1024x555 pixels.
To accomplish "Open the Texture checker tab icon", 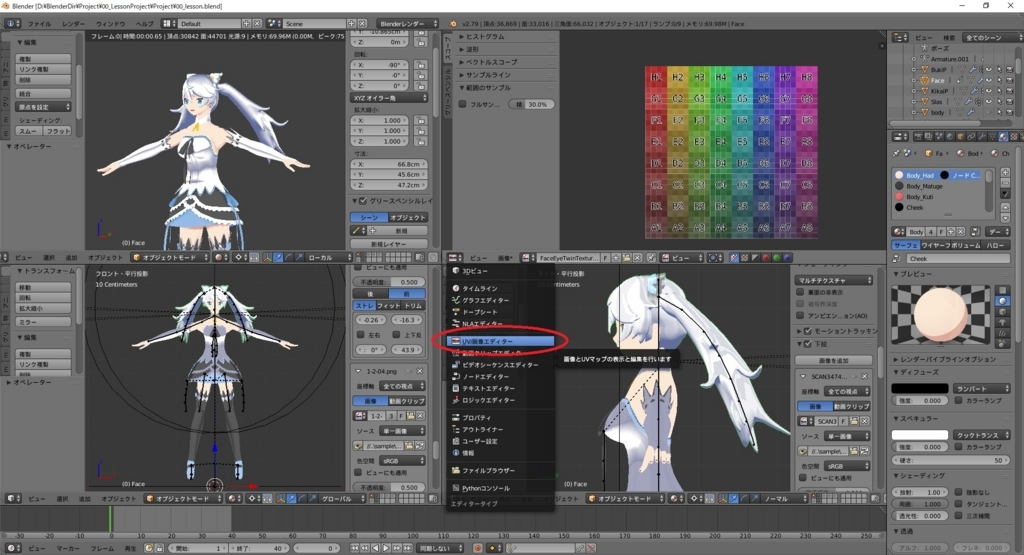I will 1014,137.
